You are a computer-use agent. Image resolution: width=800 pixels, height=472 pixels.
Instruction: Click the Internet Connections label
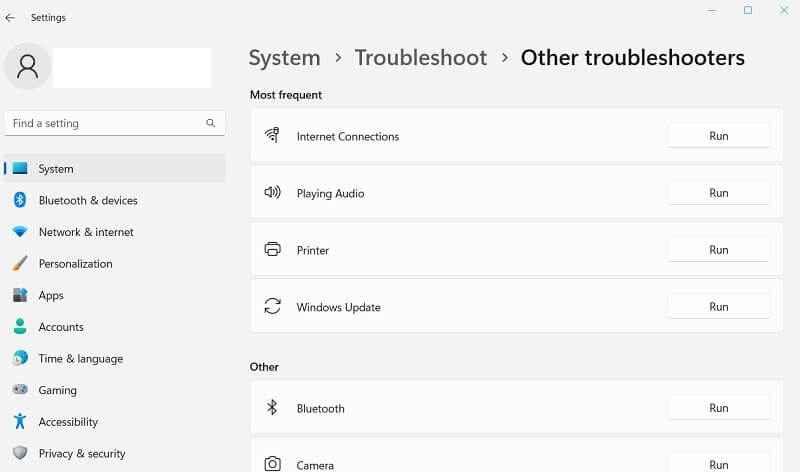pos(348,136)
